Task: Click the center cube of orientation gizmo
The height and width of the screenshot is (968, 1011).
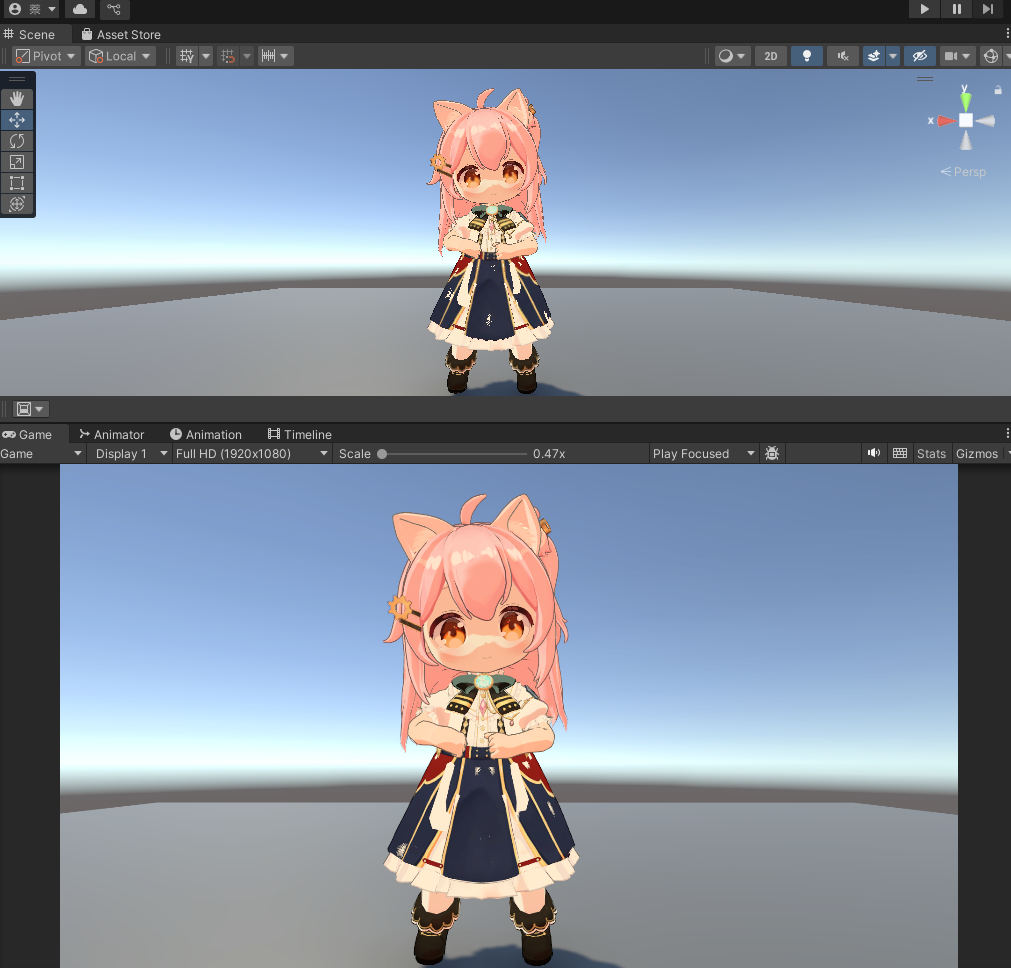Action: [x=965, y=121]
